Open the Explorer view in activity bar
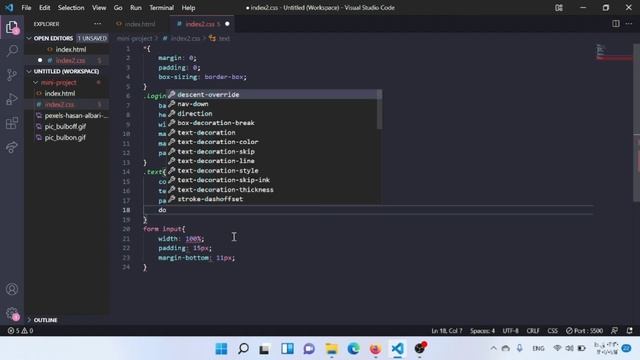This screenshot has width=640, height=360. pos(12,28)
